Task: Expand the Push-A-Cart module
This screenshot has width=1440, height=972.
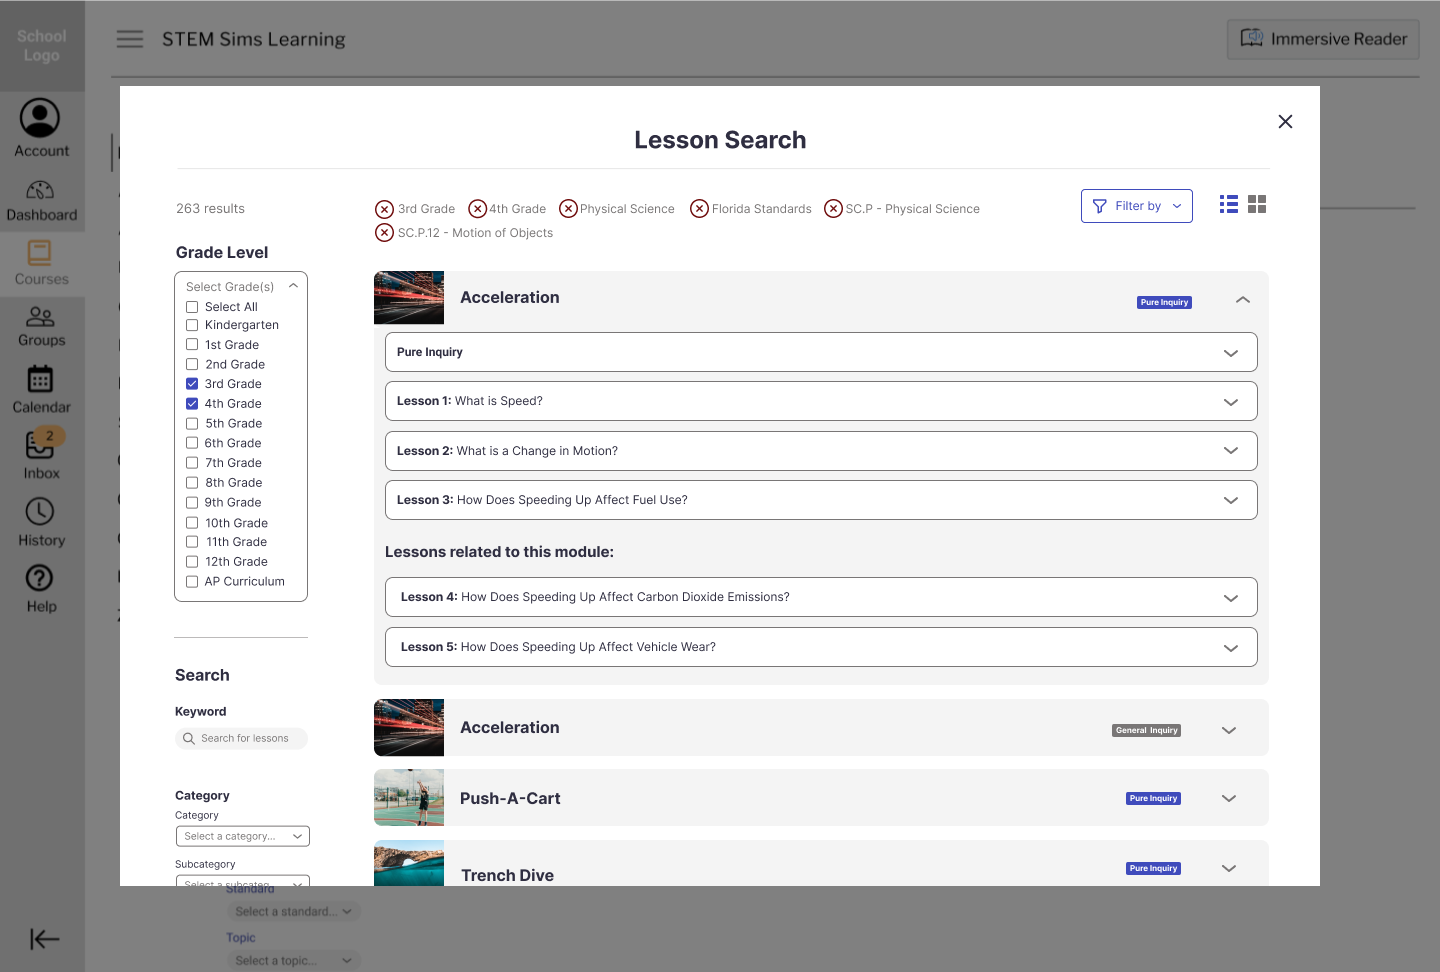Action: click(1229, 798)
